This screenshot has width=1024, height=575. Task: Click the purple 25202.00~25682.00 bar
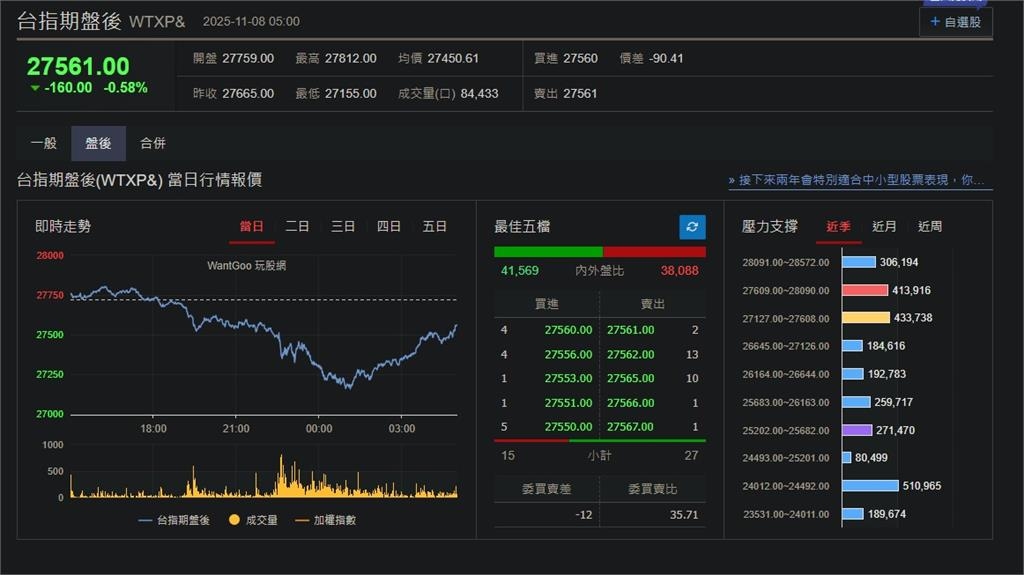pos(857,430)
